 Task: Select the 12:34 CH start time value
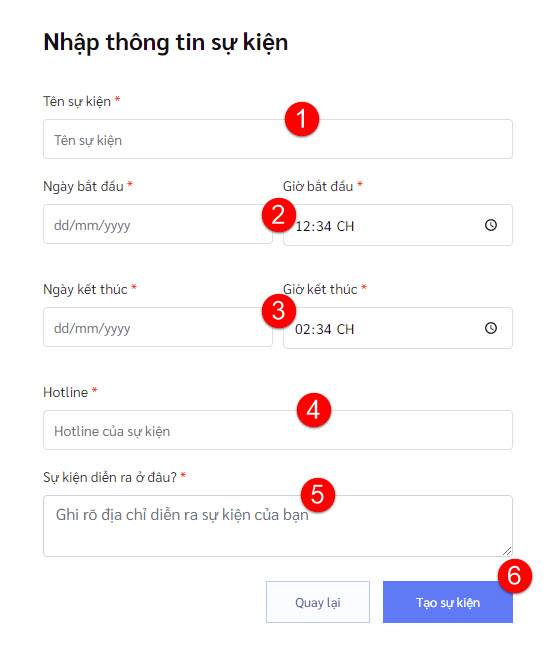coord(325,226)
